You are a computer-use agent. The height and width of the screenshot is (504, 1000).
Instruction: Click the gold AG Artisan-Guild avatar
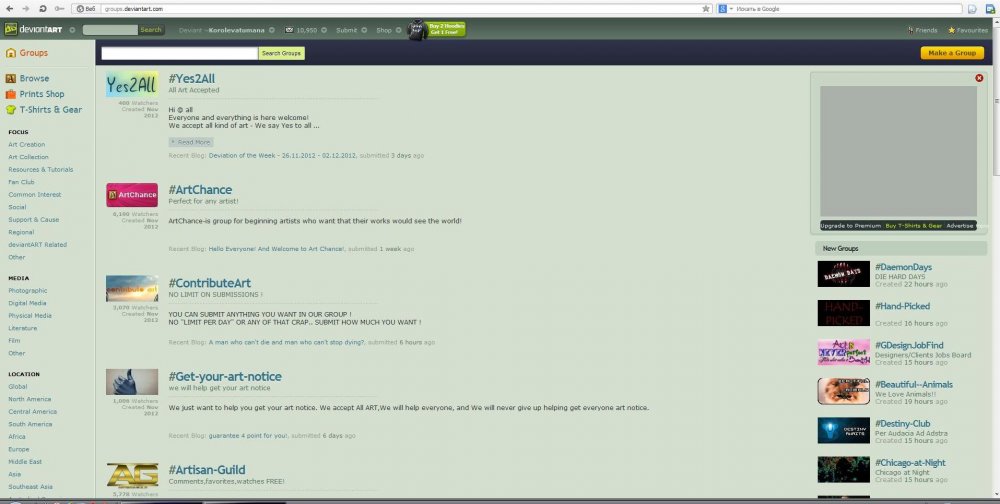pos(132,475)
